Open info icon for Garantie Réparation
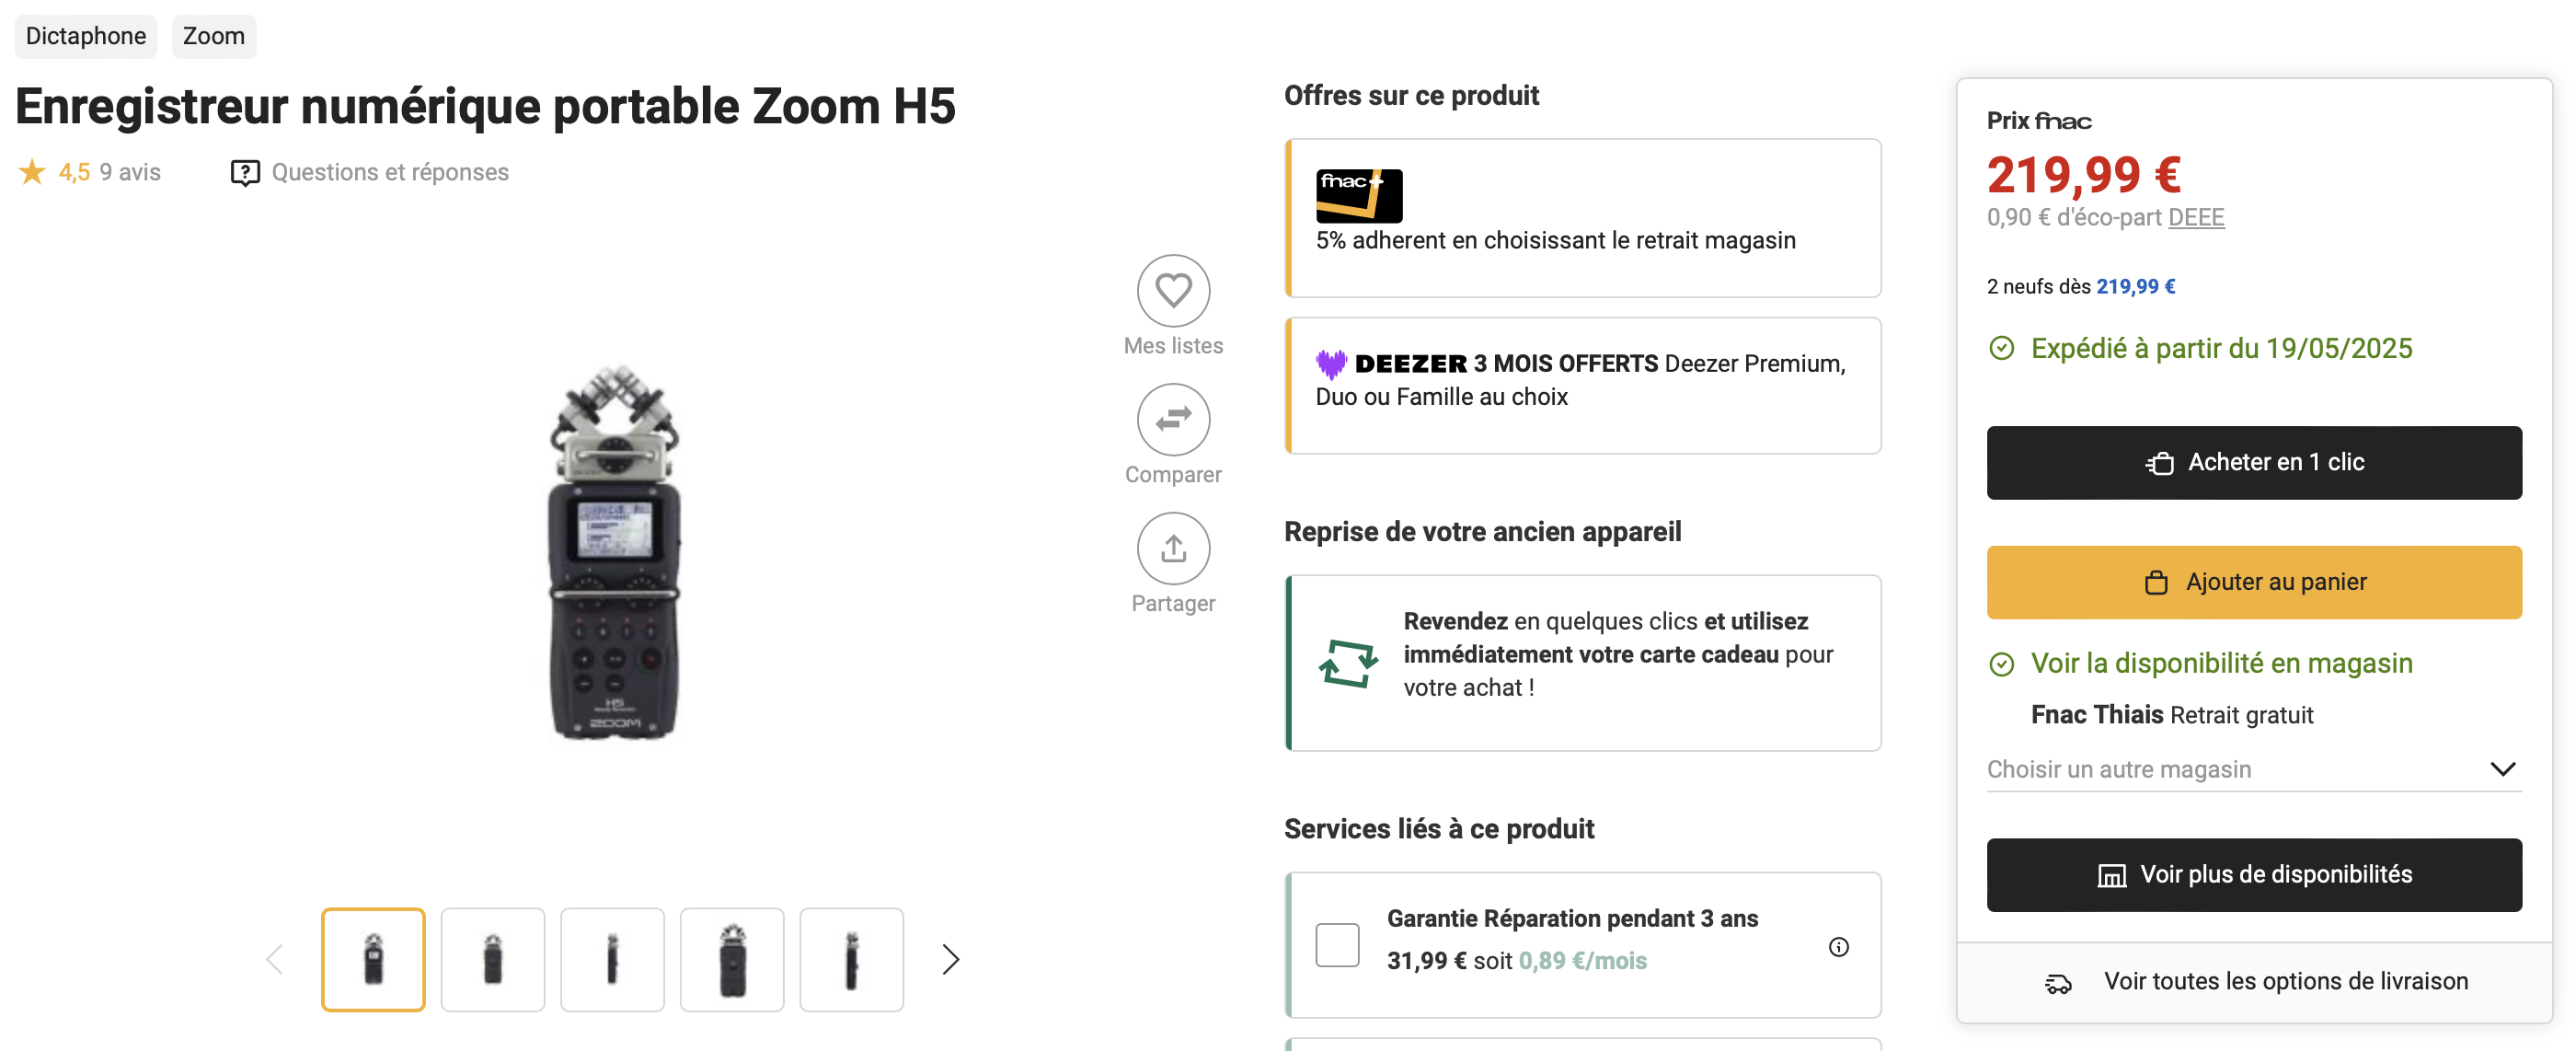The image size is (2576, 1051). pos(1838,946)
